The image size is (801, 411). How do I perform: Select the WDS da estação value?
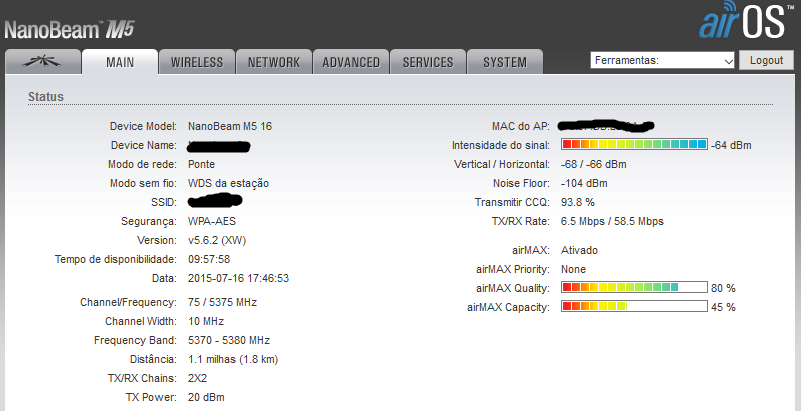click(228, 183)
